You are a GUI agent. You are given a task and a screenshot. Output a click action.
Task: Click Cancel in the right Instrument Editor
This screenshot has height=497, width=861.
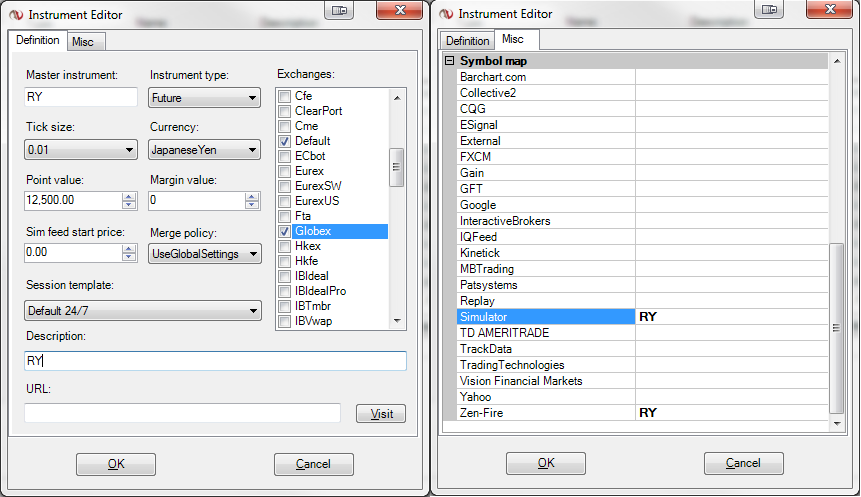click(743, 463)
